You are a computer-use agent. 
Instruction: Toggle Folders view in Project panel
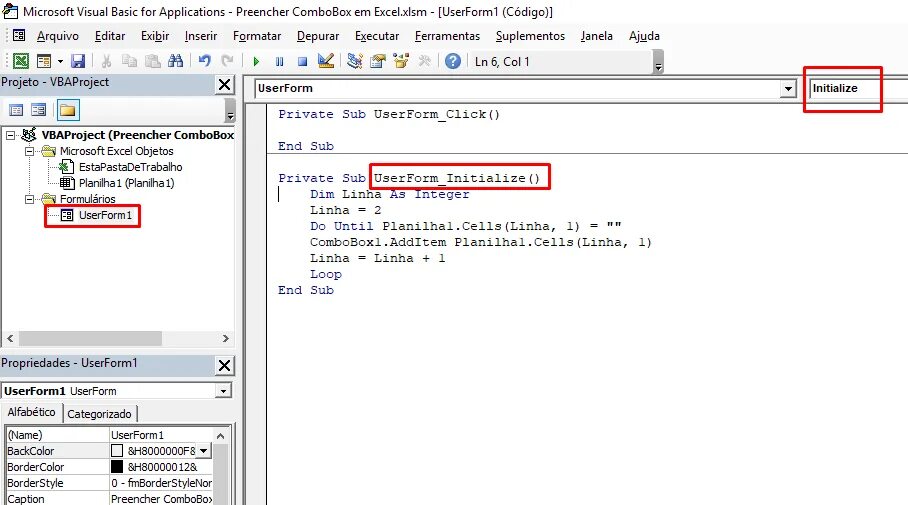(x=68, y=110)
